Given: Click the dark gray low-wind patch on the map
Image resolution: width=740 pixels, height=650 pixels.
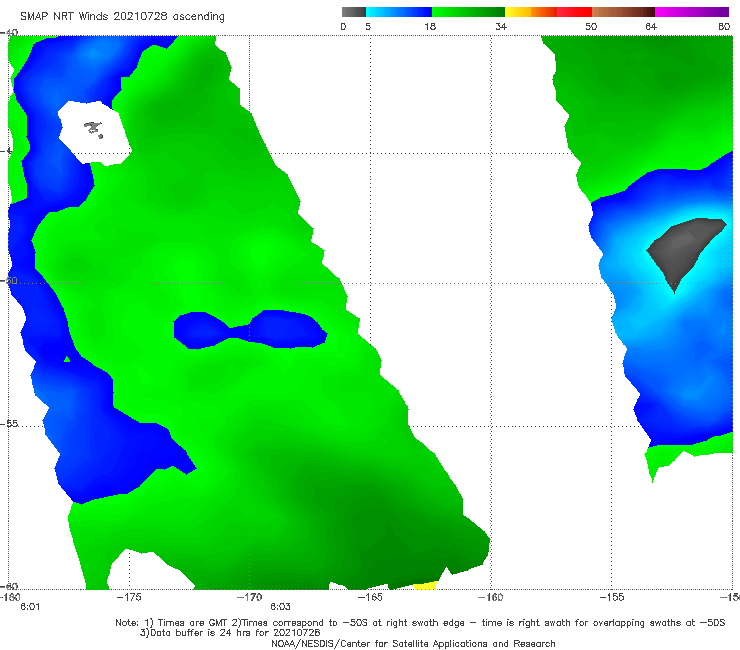Looking at the screenshot, I should coord(682,248).
